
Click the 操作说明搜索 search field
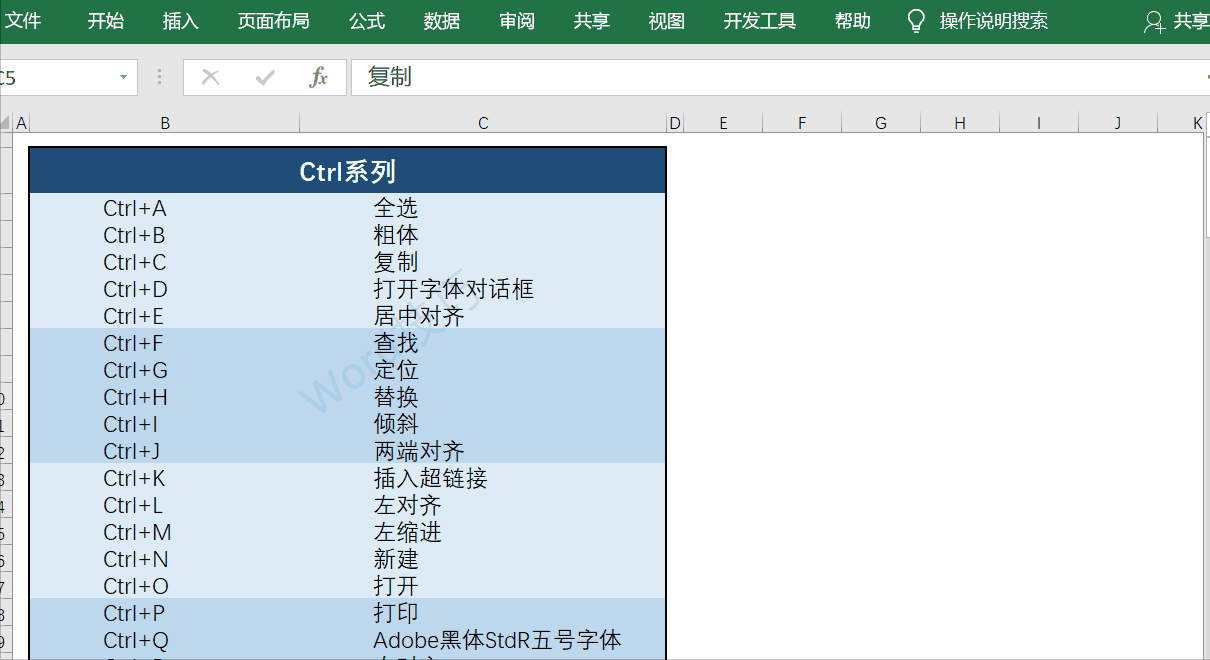[994, 21]
